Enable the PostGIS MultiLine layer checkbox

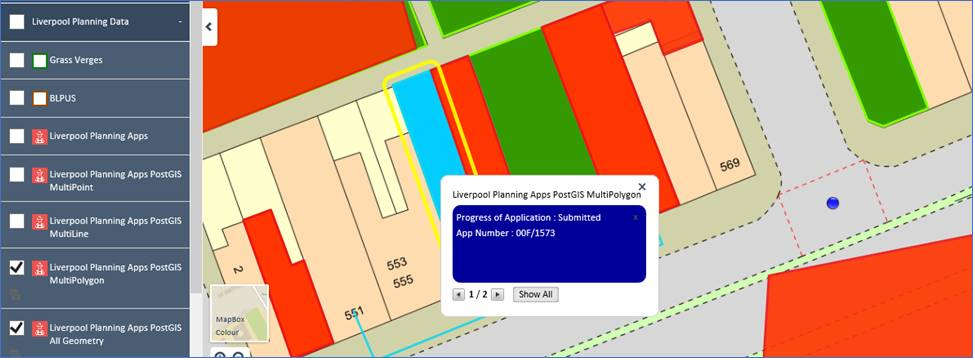pos(17,221)
